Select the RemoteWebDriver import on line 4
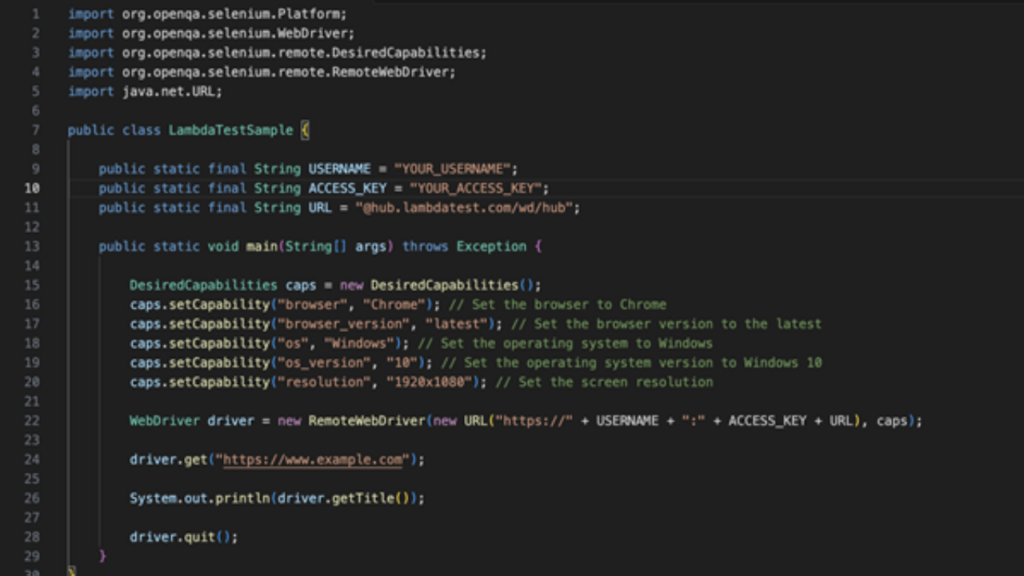This screenshot has width=1024, height=576. (x=260, y=71)
